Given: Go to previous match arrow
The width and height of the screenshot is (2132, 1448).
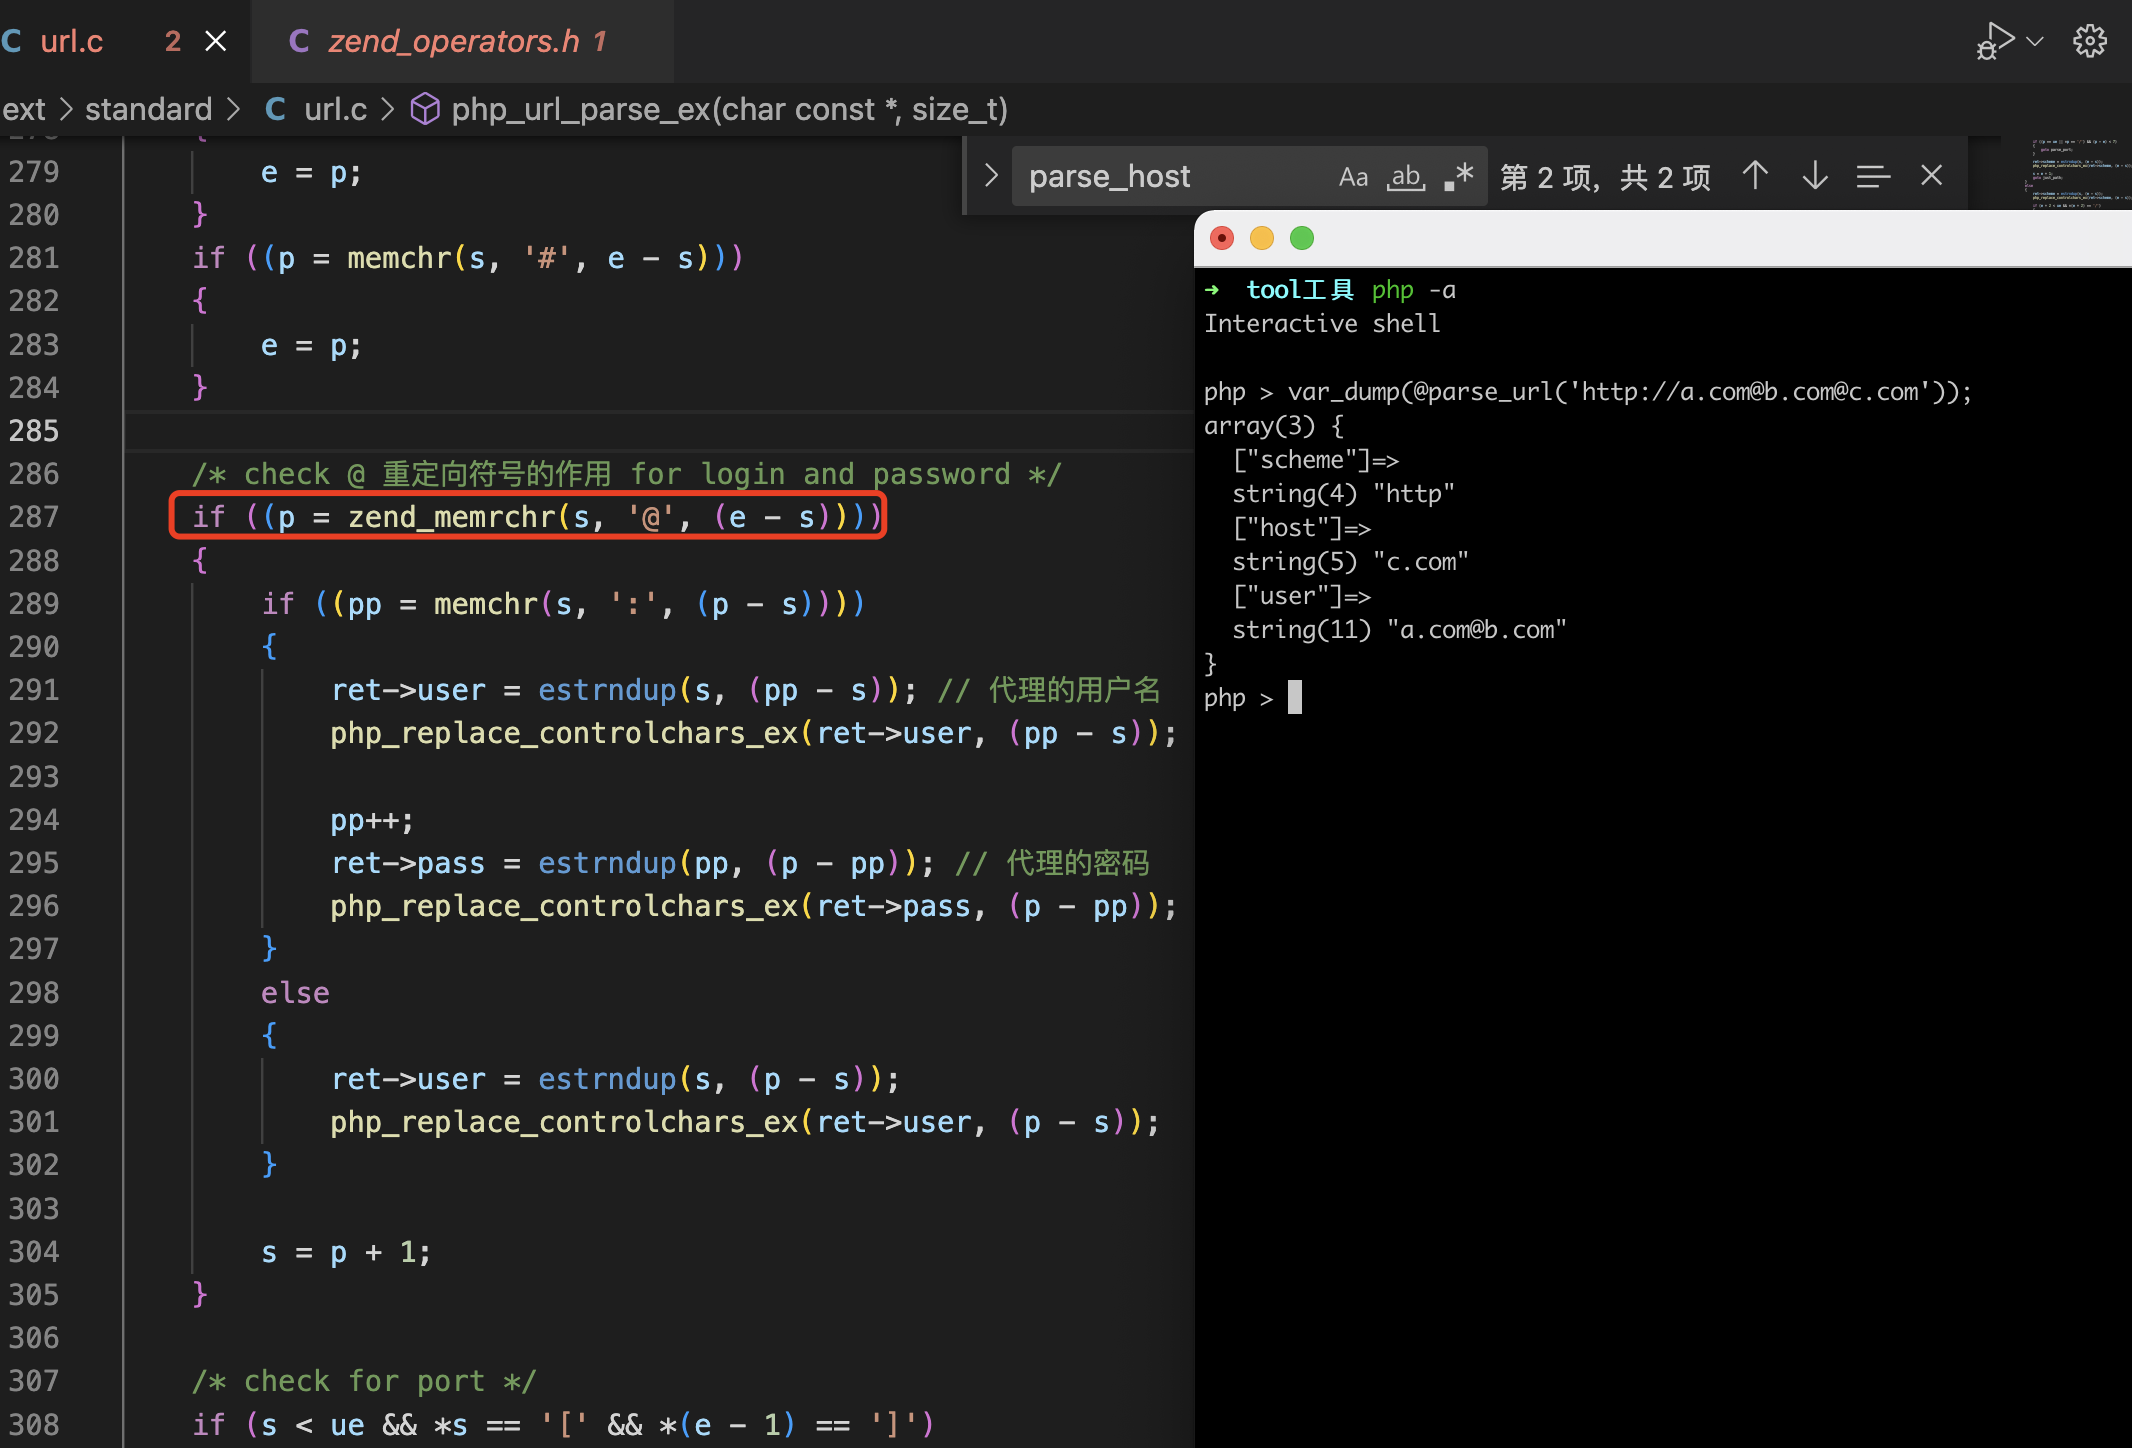Looking at the screenshot, I should [1755, 177].
